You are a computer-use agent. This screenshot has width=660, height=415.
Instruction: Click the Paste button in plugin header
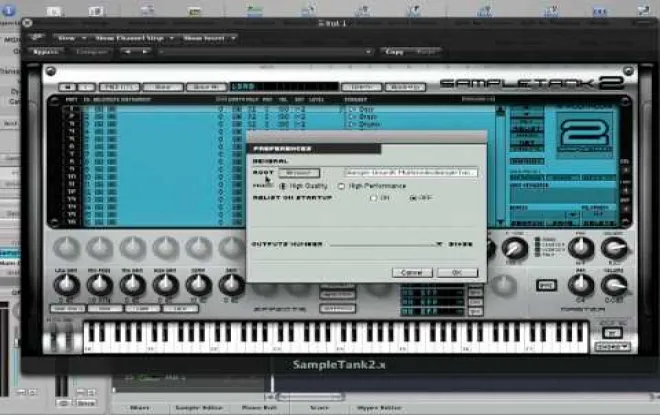click(426, 52)
